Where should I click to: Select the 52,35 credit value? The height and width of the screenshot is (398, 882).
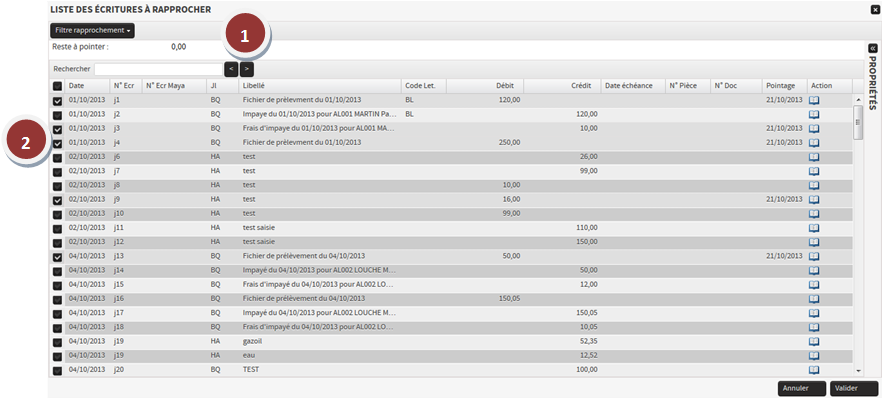(x=588, y=341)
